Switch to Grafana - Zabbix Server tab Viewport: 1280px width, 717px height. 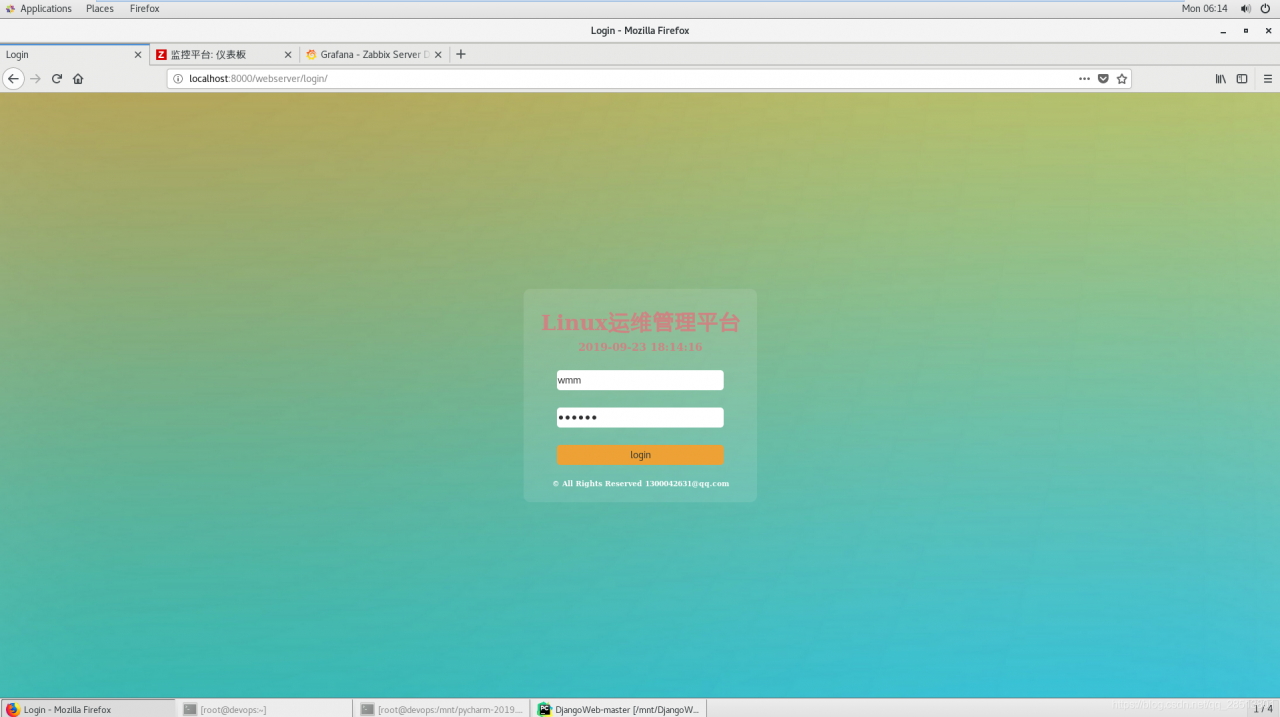[375, 54]
